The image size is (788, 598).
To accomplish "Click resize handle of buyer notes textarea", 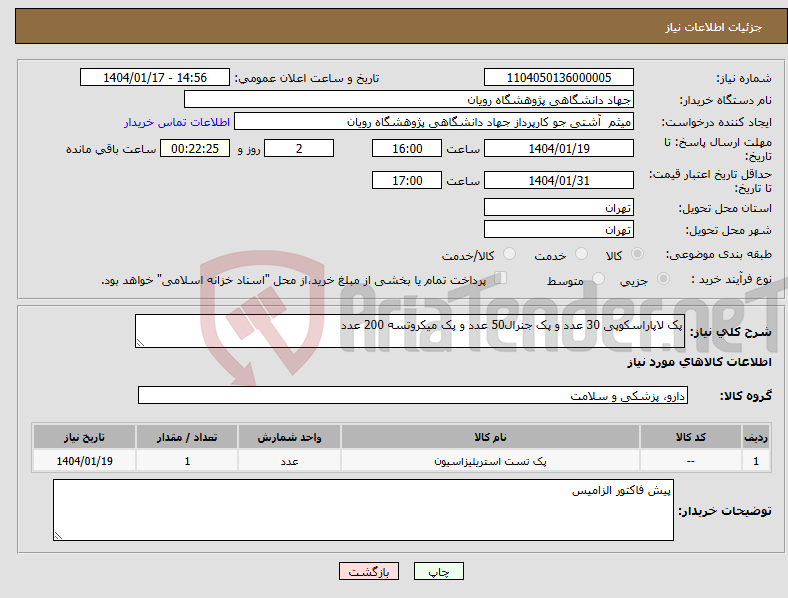I will pyautogui.click(x=58, y=536).
